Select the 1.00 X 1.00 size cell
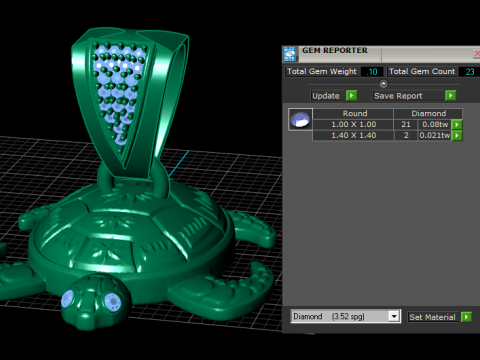This screenshot has width=480, height=360. pos(353,124)
